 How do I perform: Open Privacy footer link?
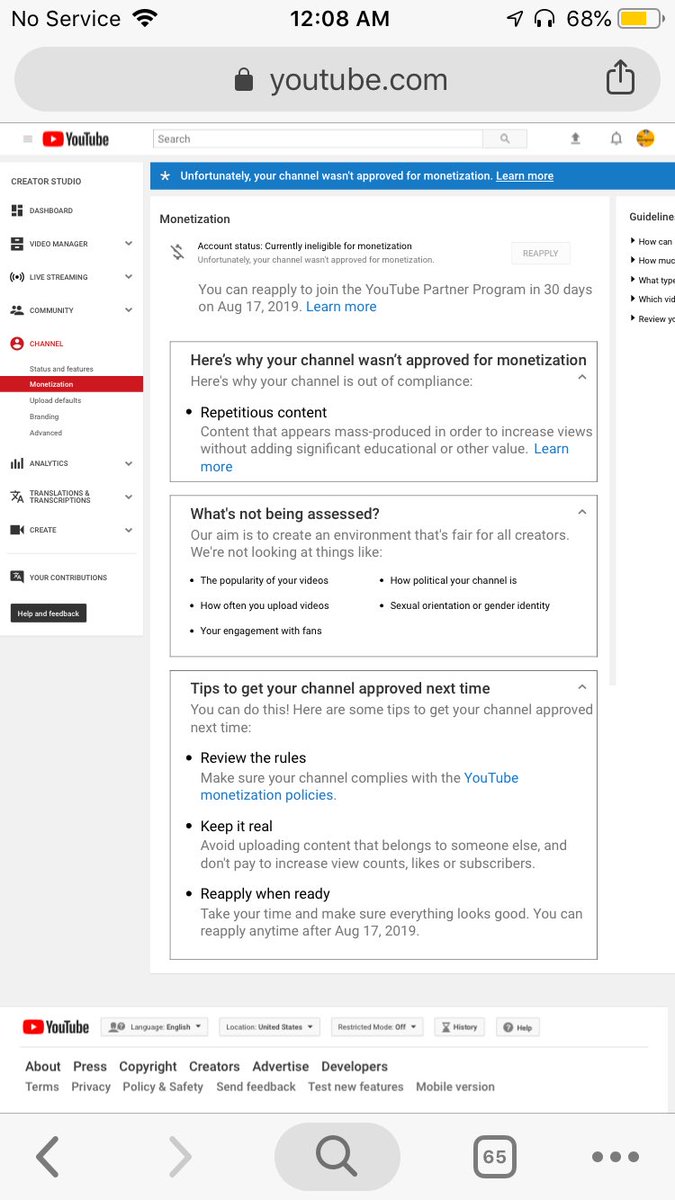91,1087
